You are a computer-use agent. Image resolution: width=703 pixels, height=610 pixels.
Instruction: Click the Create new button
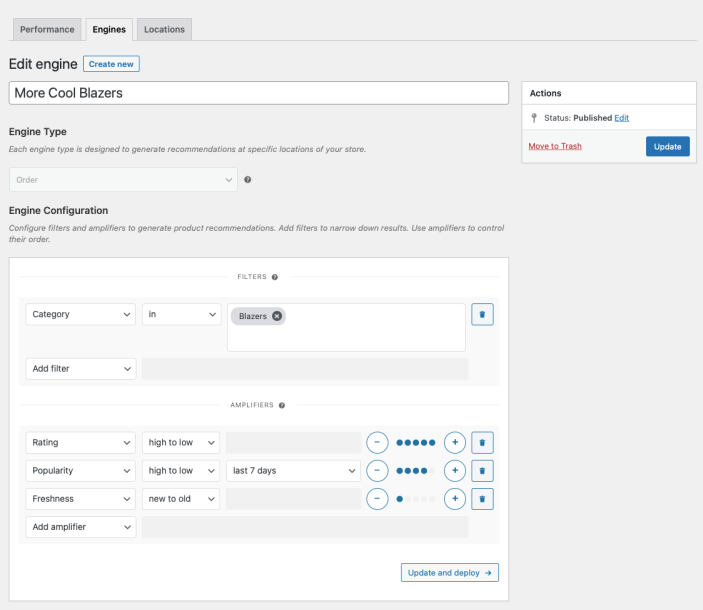pos(111,64)
